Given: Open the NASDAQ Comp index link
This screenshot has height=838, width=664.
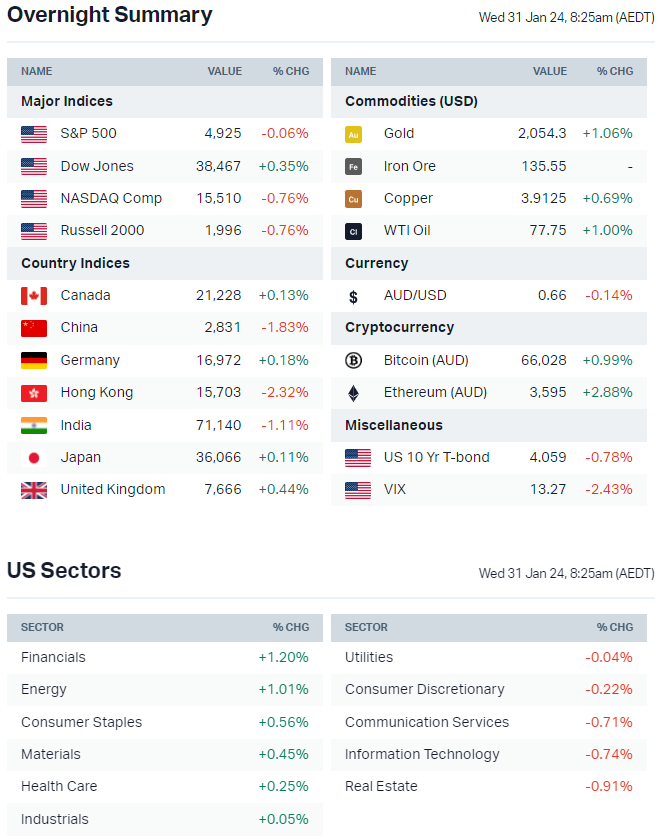Looking at the screenshot, I should pyautogui.click(x=111, y=198).
